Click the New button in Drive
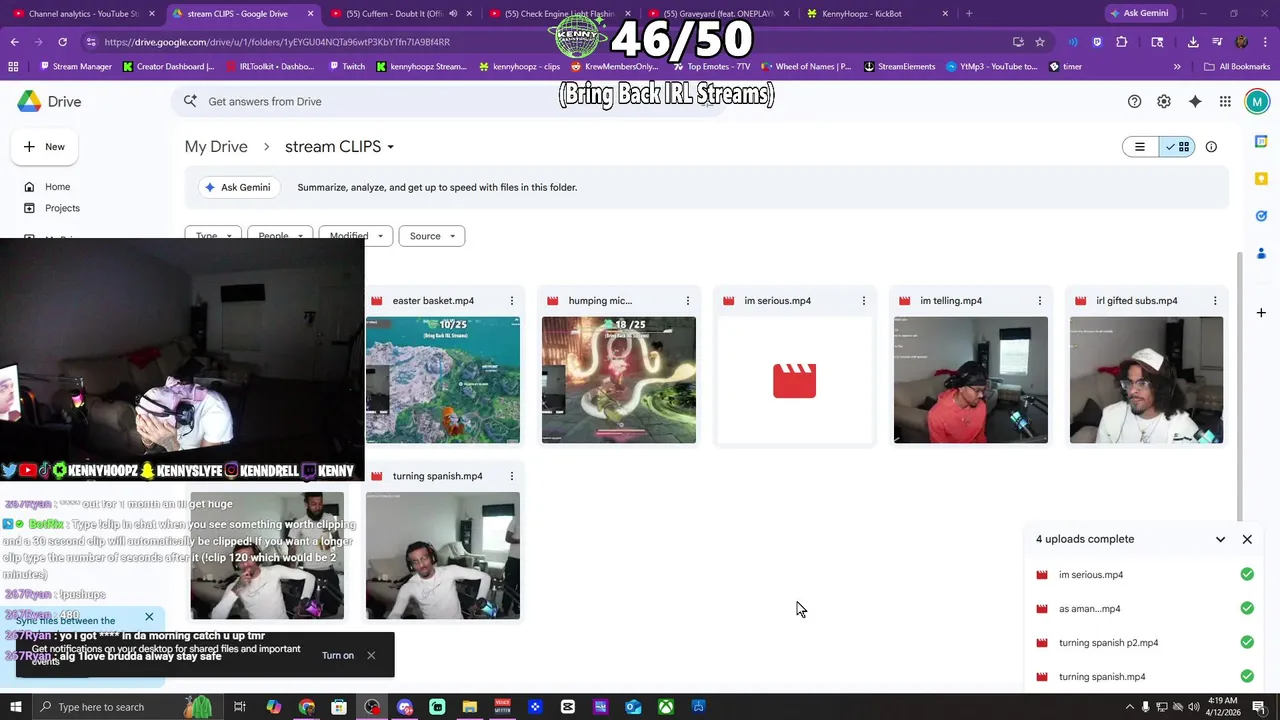The width and height of the screenshot is (1280, 720). point(45,147)
